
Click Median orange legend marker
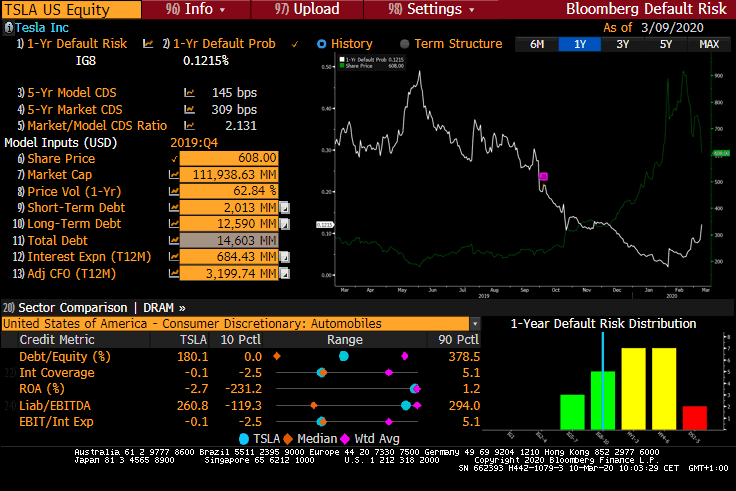click(288, 439)
